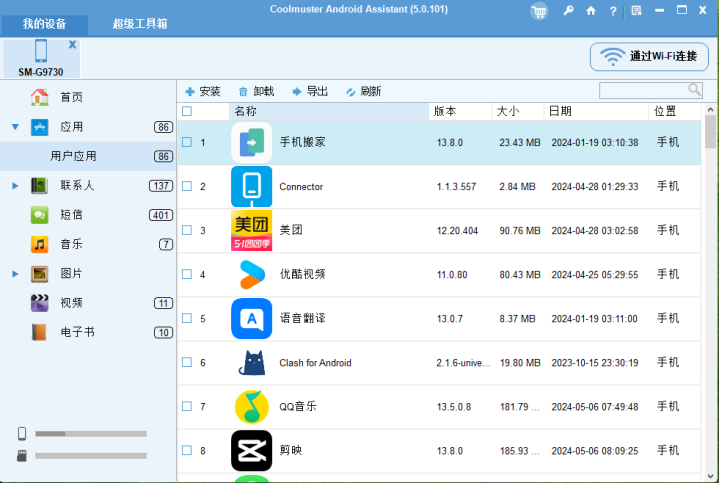
Task: Click the 语音翻译 app icon
Action: click(x=251, y=318)
